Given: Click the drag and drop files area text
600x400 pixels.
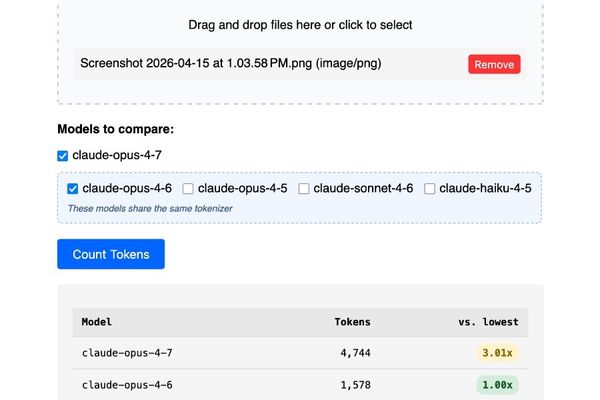Looking at the screenshot, I should tap(300, 25).
